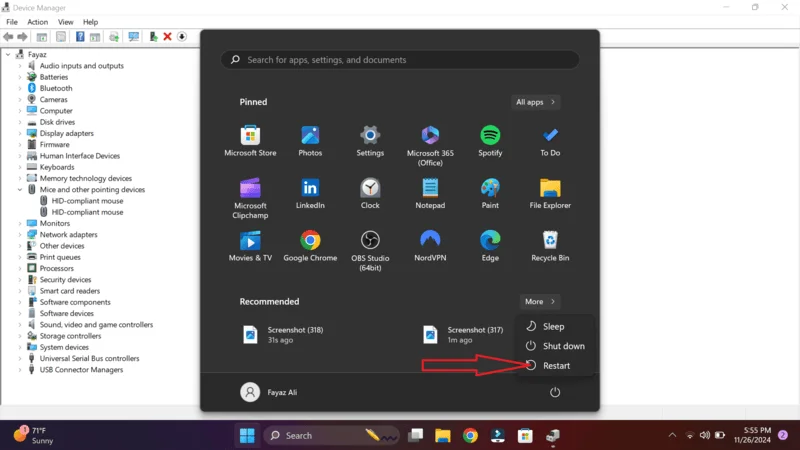Image resolution: width=800 pixels, height=450 pixels.
Task: Launch Spotify from pinned apps
Action: point(490,141)
